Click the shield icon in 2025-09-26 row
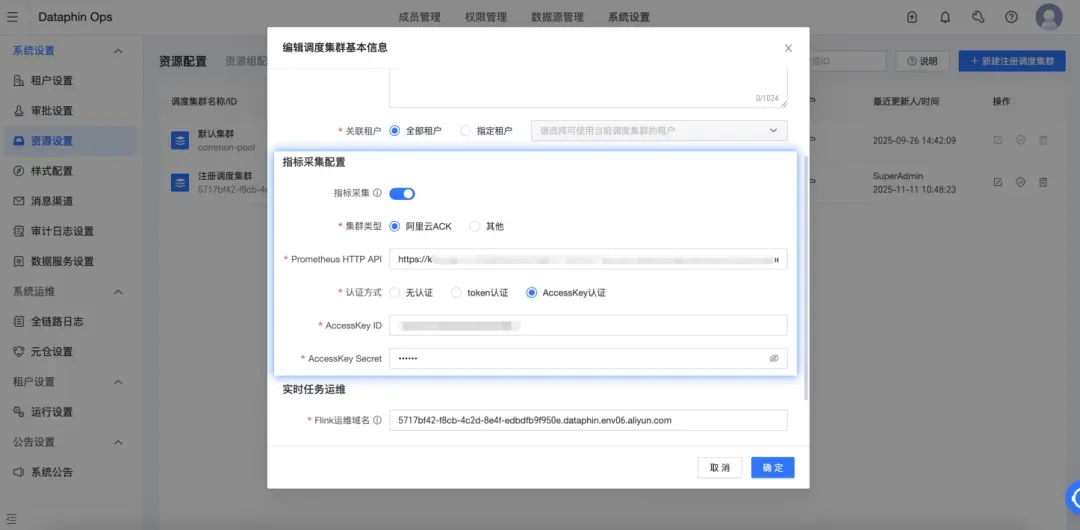This screenshot has height=530, width=1080. click(x=1021, y=141)
